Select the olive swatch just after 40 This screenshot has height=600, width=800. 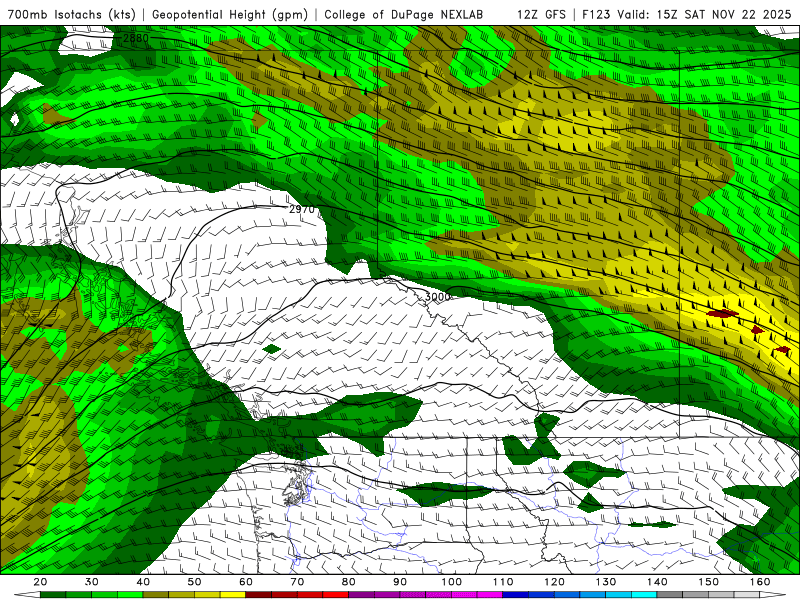(x=156, y=595)
